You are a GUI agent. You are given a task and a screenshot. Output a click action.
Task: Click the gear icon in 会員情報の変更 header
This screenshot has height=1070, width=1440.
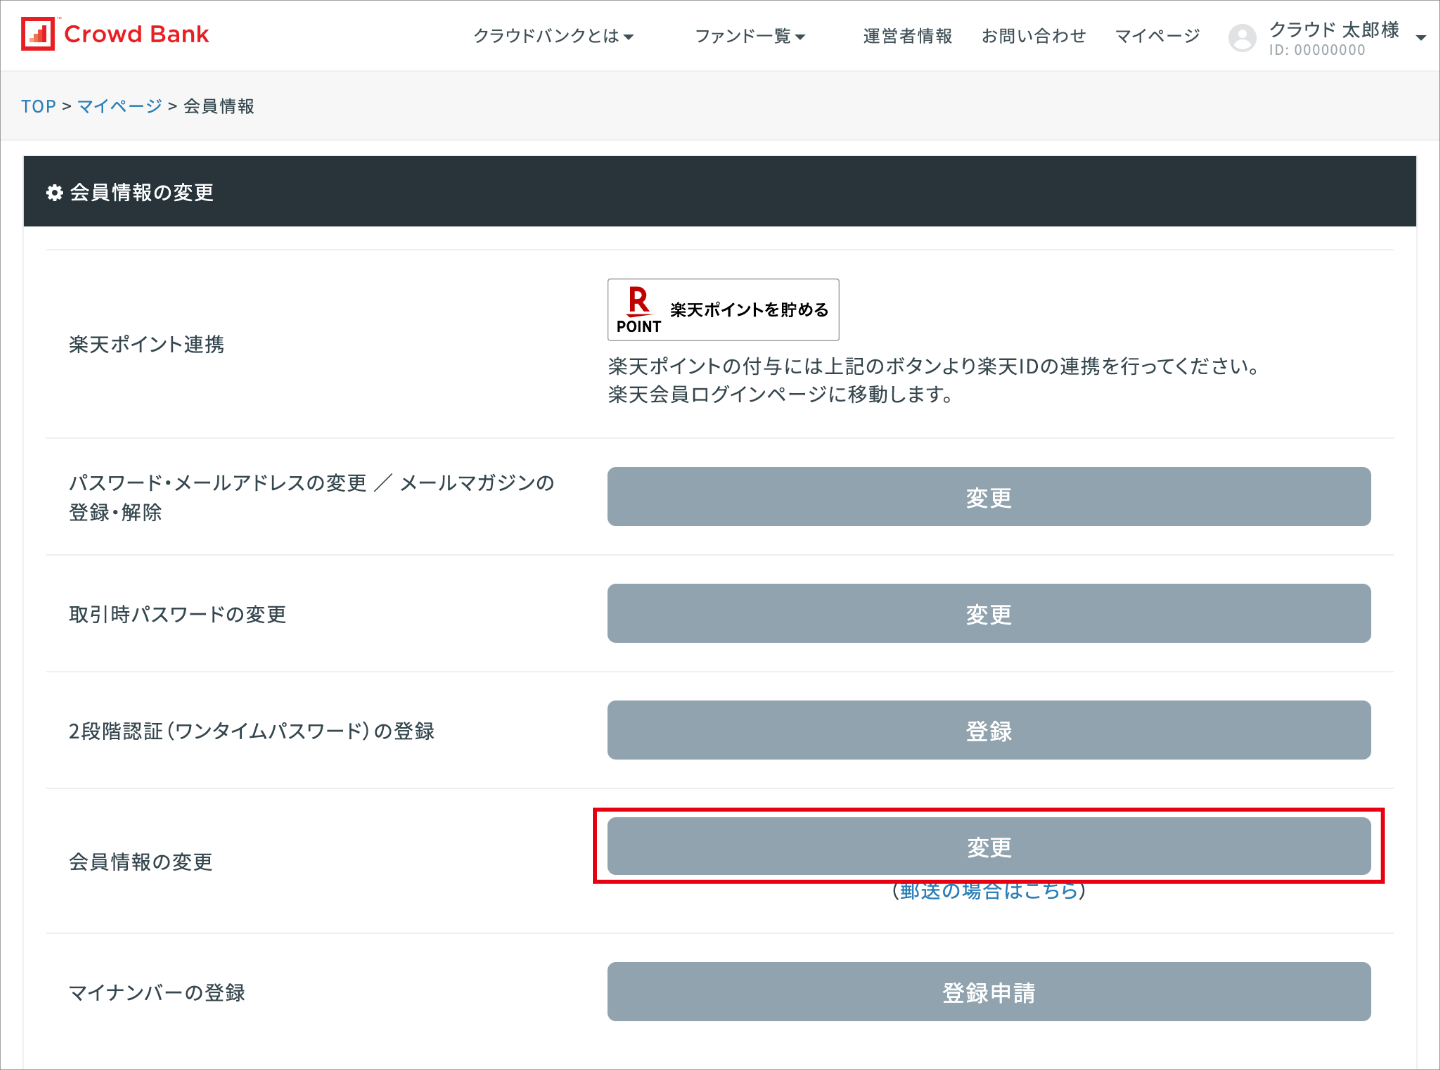point(54,193)
